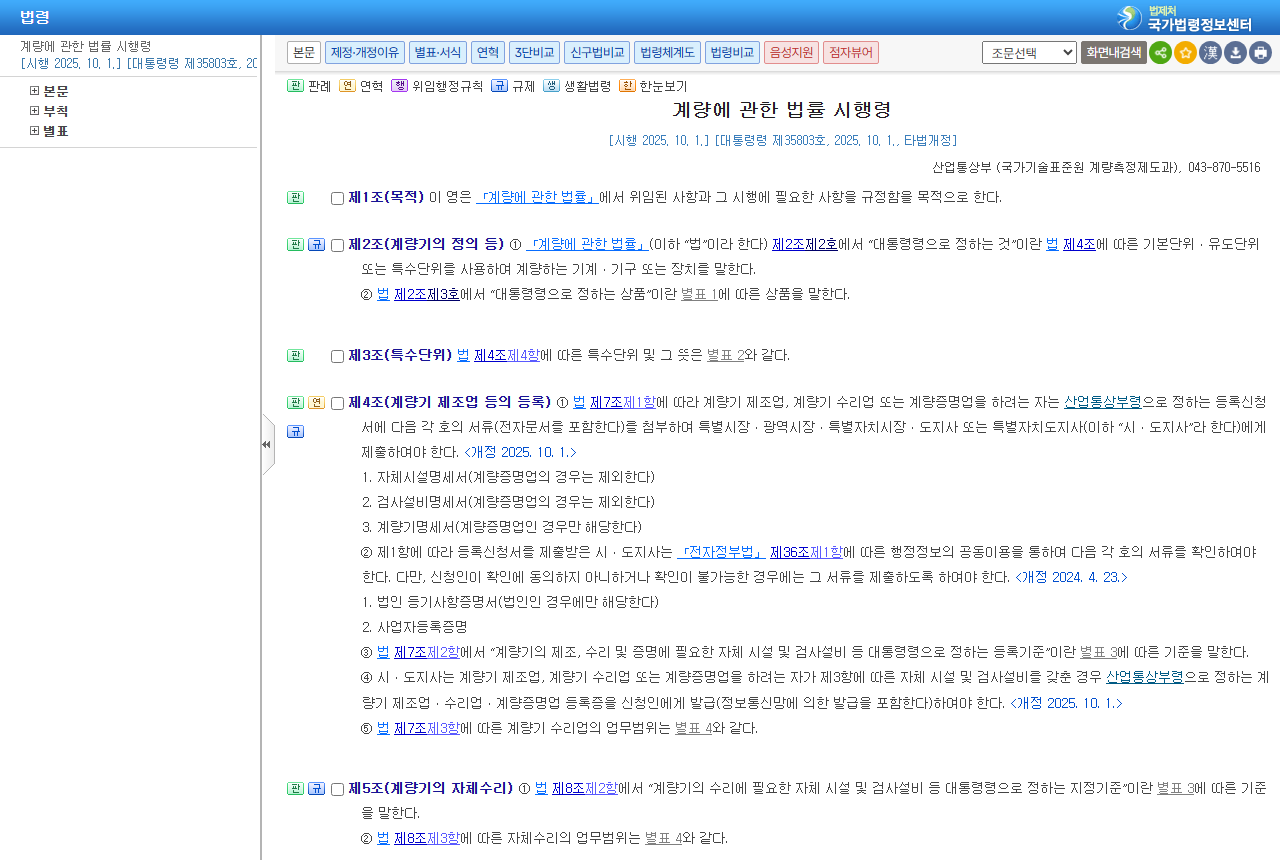The width and height of the screenshot is (1280, 860).
Task: Open the 「전자정부법」 link
Action: click(721, 552)
